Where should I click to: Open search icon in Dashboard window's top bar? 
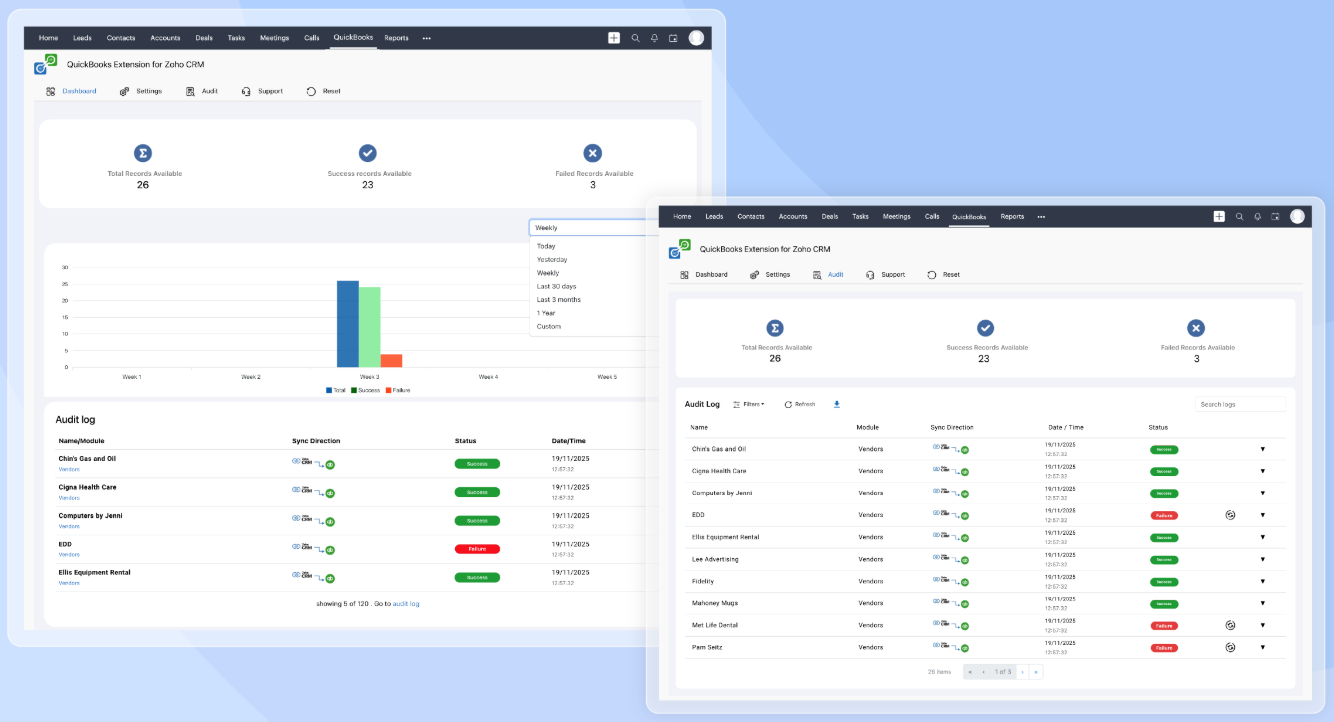[x=635, y=38]
